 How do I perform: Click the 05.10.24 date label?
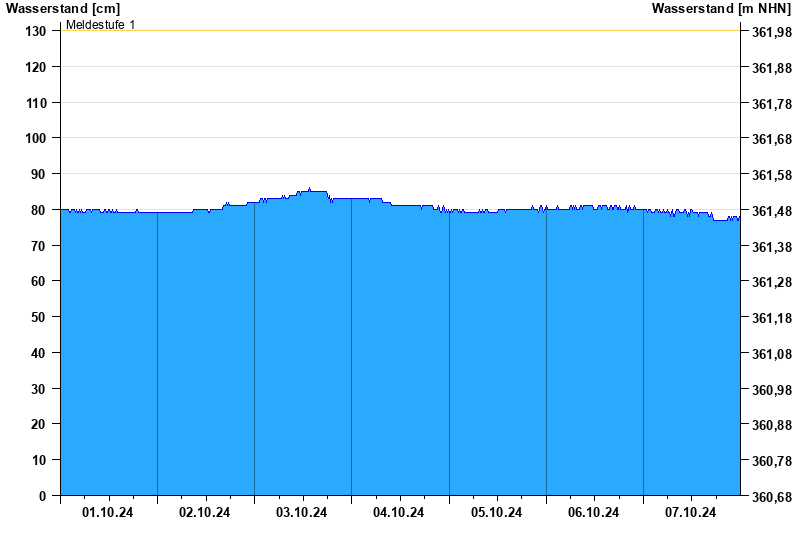tap(496, 512)
